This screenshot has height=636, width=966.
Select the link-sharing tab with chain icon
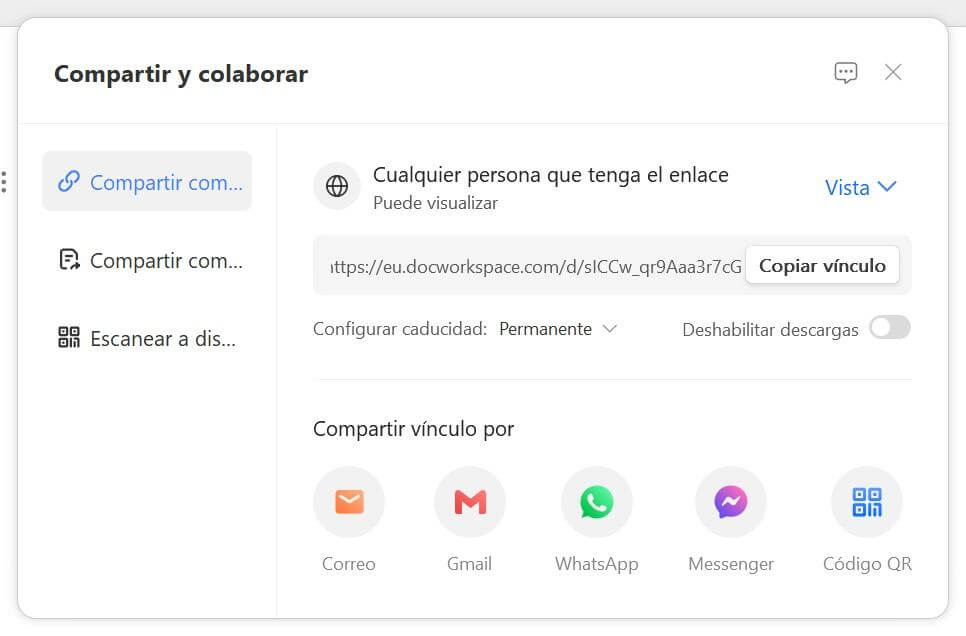pyautogui.click(x=147, y=182)
